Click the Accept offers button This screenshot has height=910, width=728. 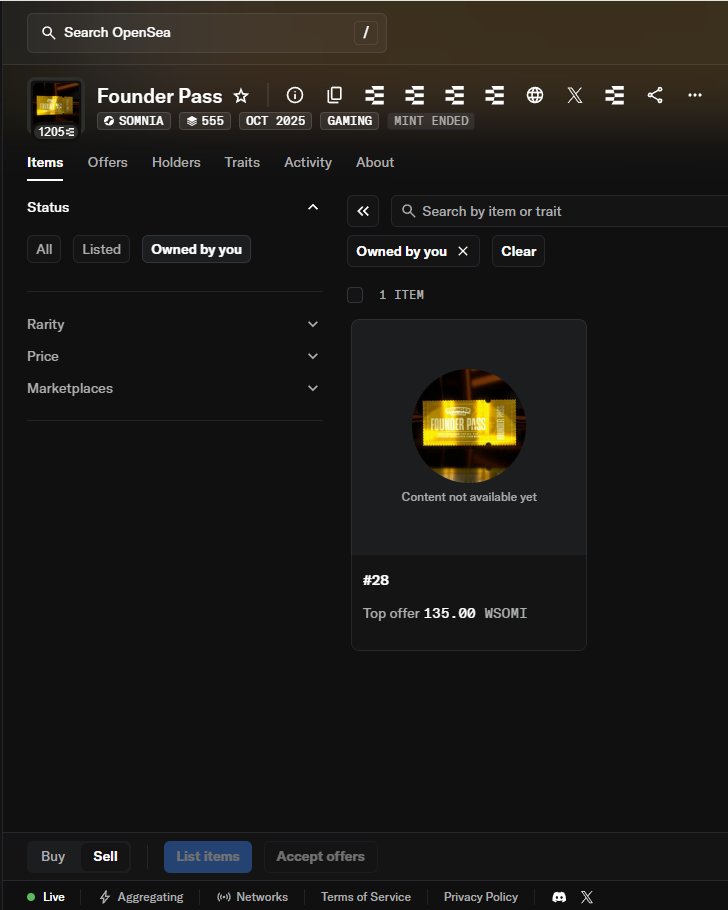pos(320,857)
